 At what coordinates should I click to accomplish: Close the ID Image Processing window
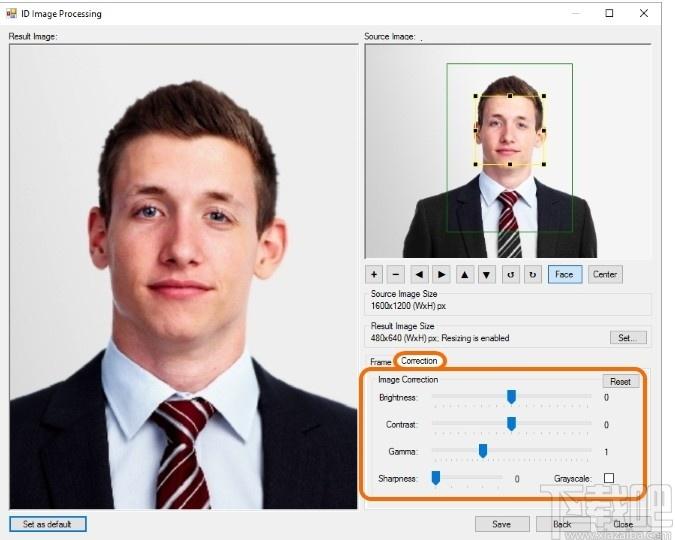[x=644, y=13]
